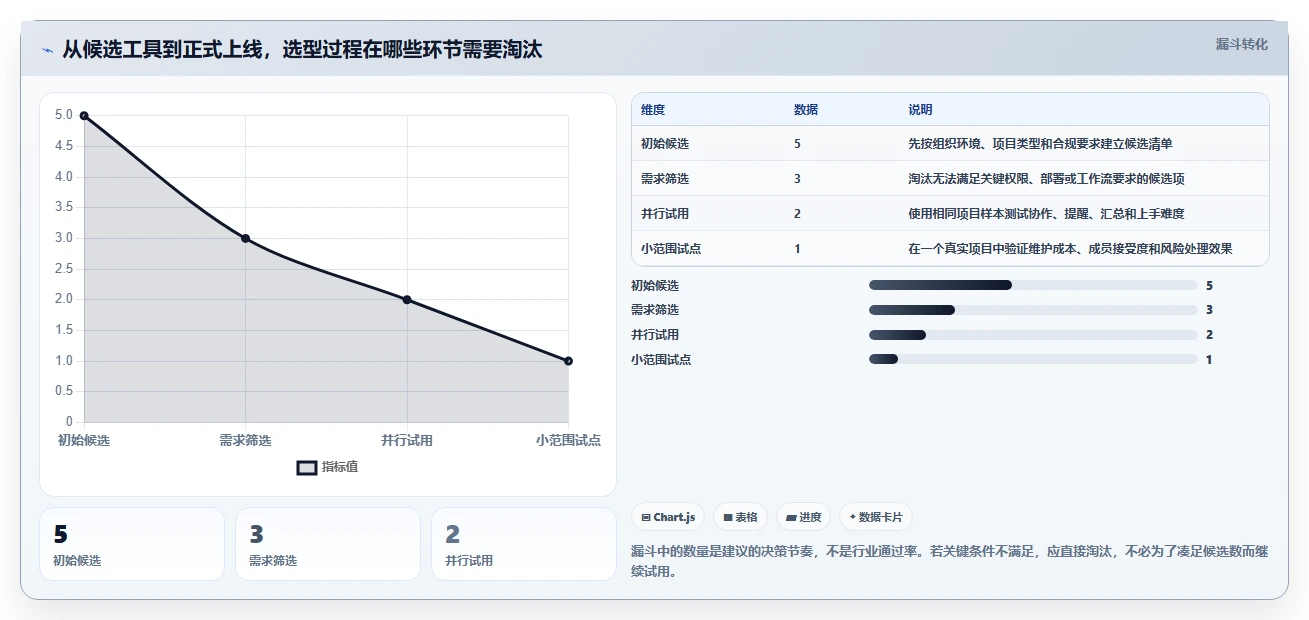Toggle the 指标值 legend item
The height and width of the screenshot is (620, 1309).
click(x=328, y=467)
